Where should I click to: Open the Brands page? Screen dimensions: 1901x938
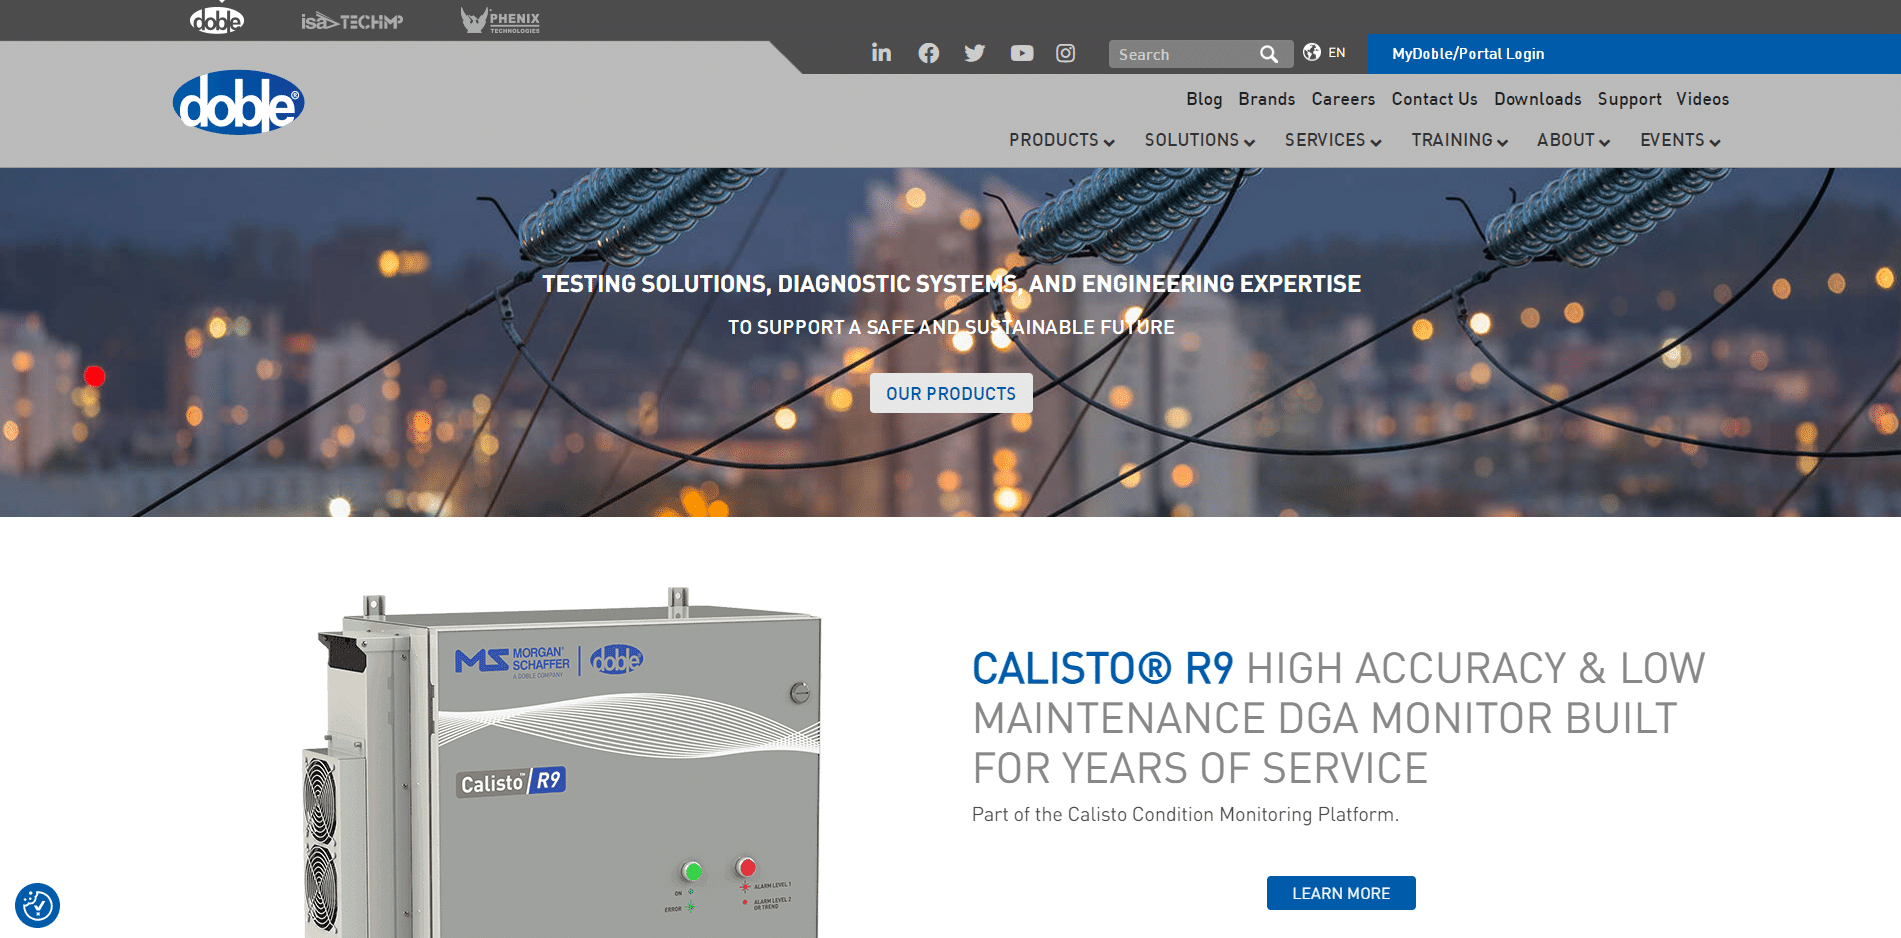click(1266, 99)
